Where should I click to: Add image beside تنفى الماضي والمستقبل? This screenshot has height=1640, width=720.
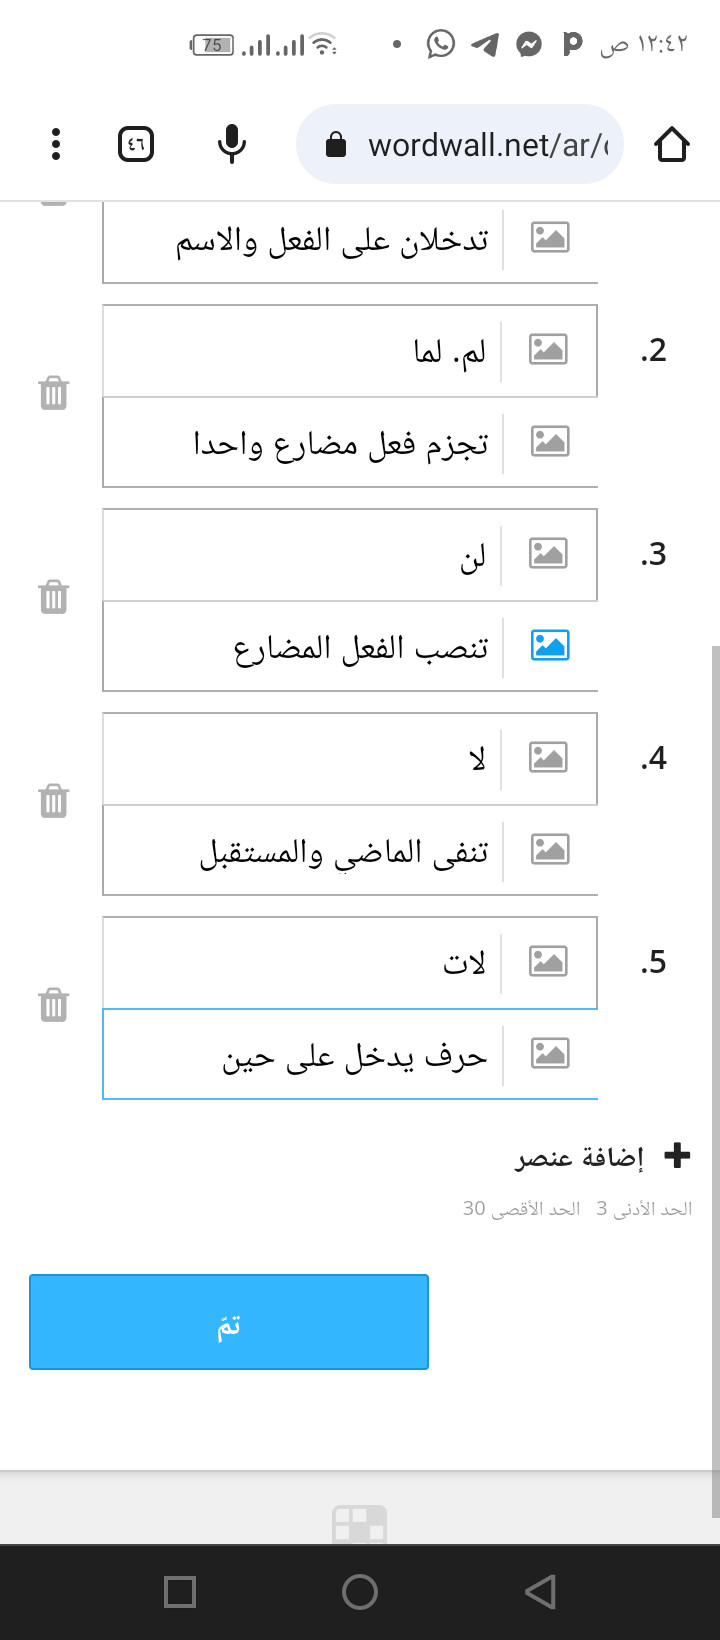550,850
